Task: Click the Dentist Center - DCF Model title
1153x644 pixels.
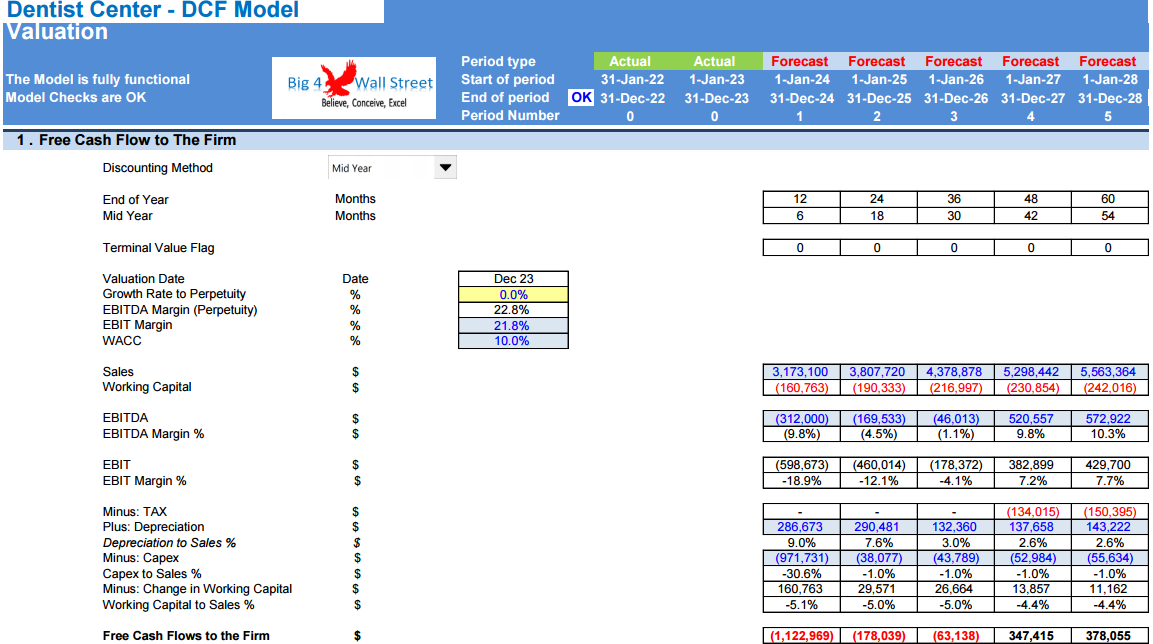Action: click(x=153, y=10)
